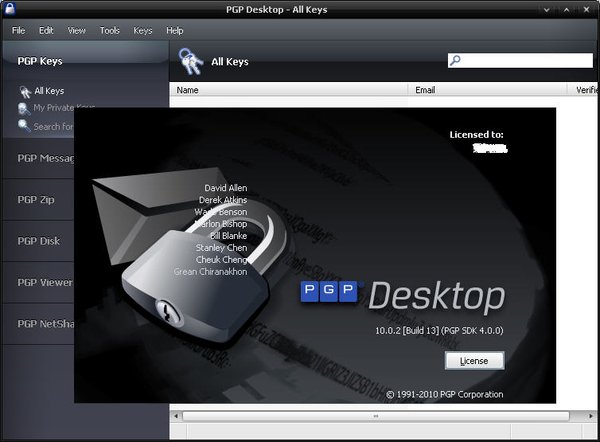
Task: Sort by the Name column header
Action: 289,90
